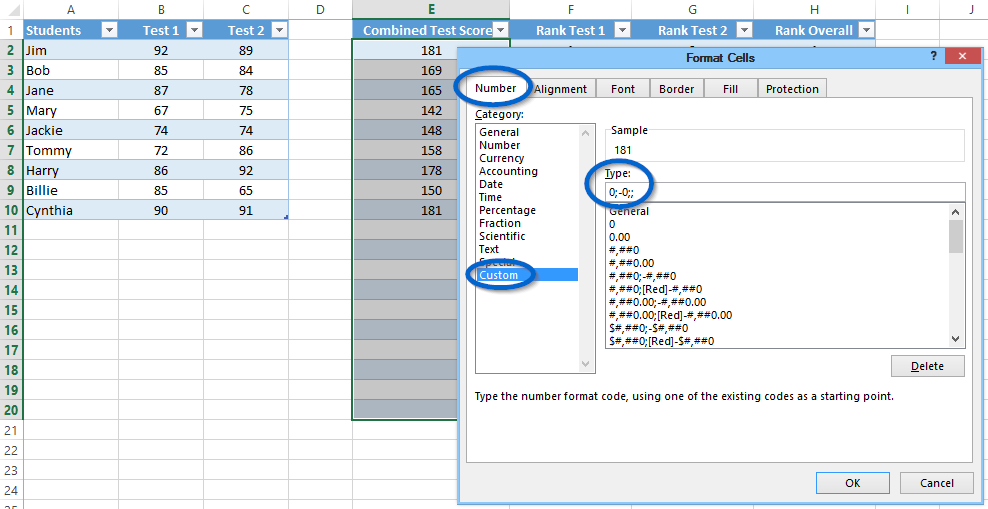Click Billie's Test 2 score 65
The height and width of the screenshot is (509, 988).
[x=246, y=190]
